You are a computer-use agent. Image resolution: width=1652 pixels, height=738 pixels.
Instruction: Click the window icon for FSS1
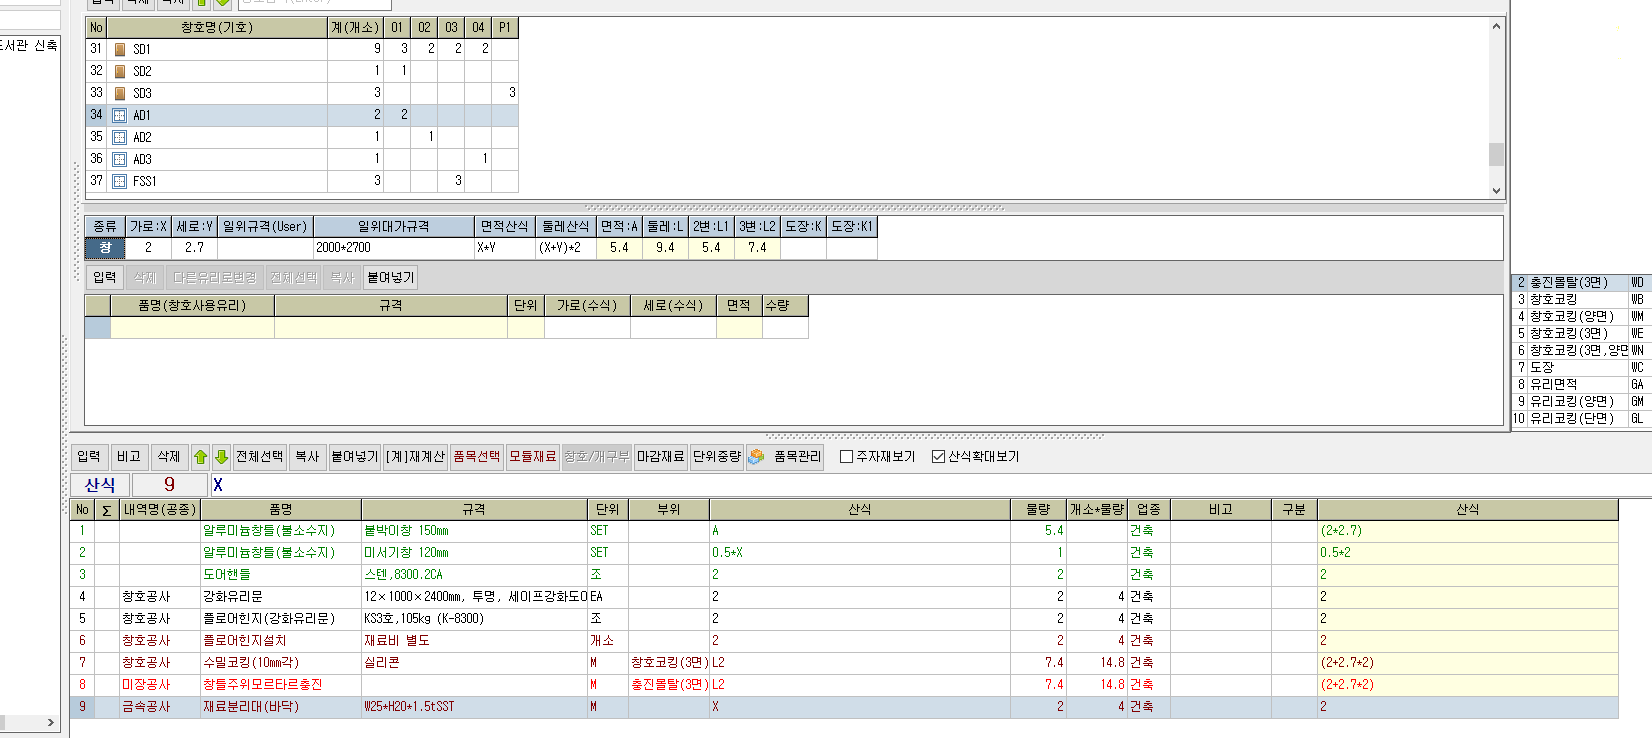tap(120, 181)
